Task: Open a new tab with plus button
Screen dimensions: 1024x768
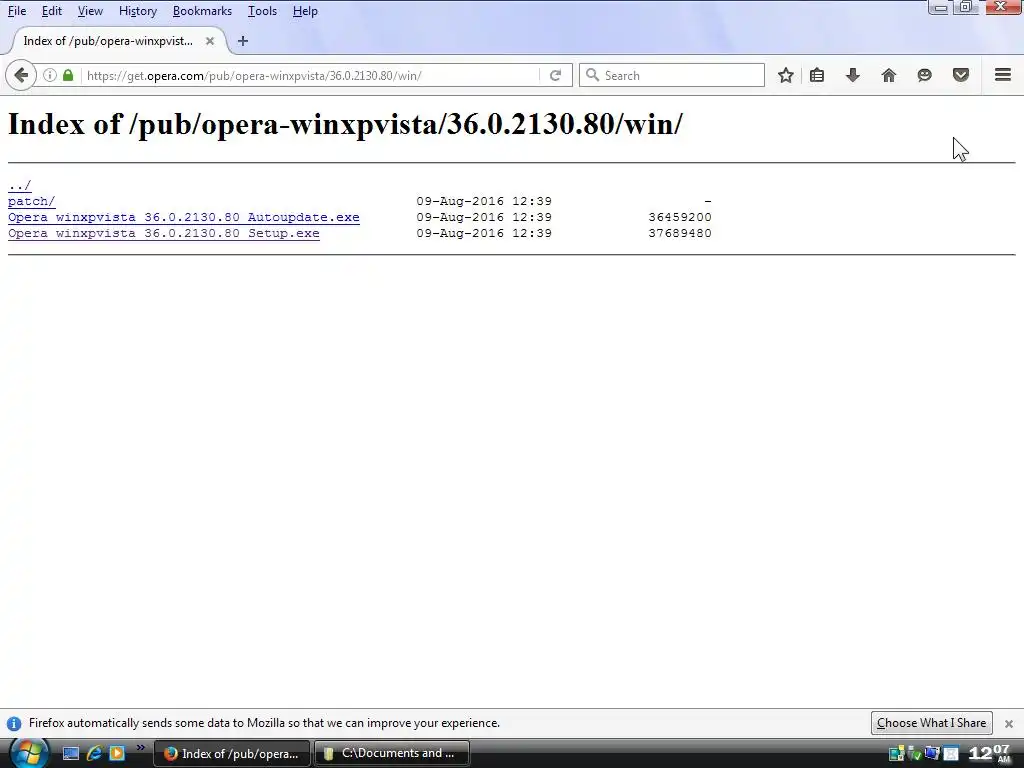Action: coord(243,41)
